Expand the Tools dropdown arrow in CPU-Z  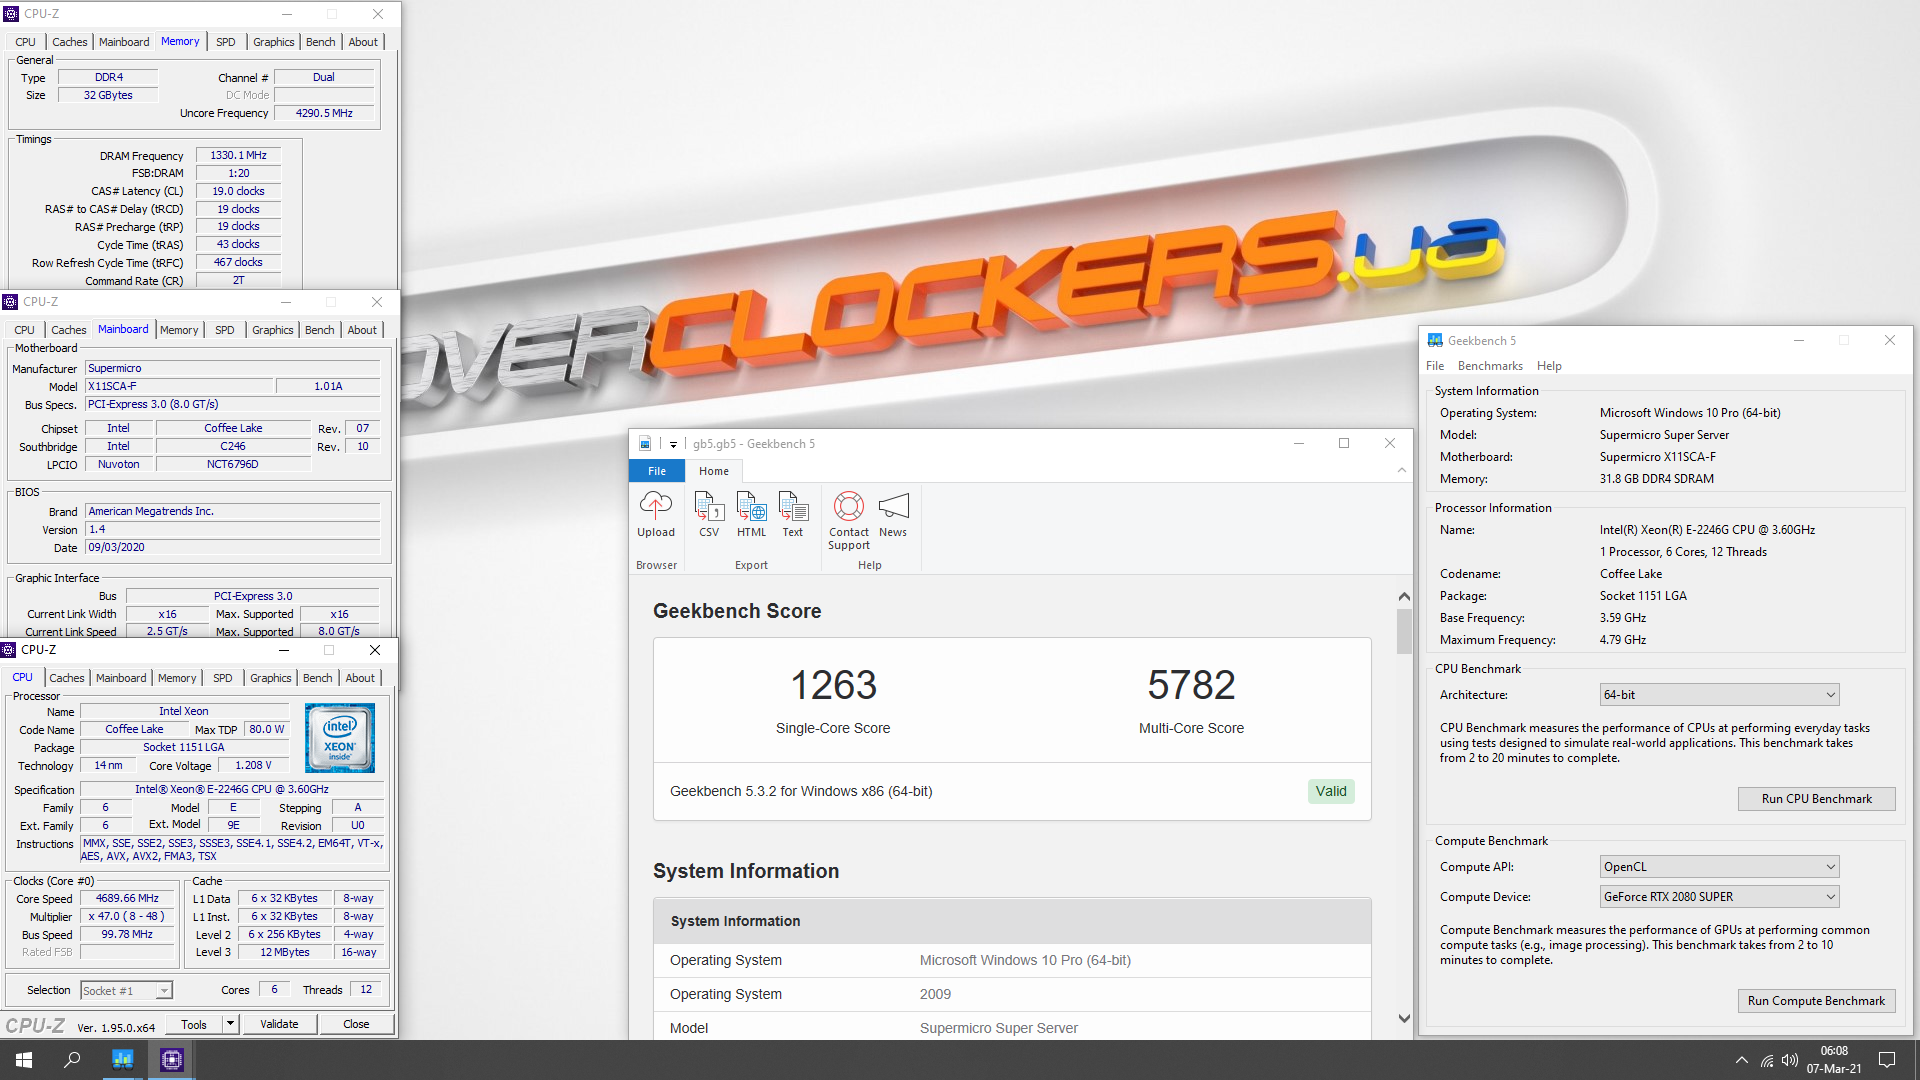(230, 1023)
